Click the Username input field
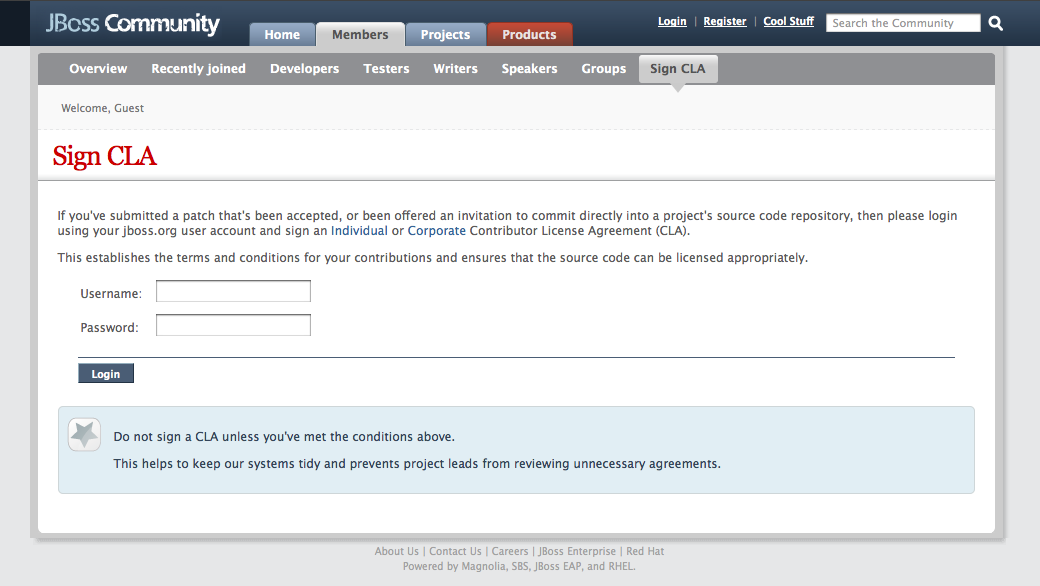1040x586 pixels. pos(233,292)
